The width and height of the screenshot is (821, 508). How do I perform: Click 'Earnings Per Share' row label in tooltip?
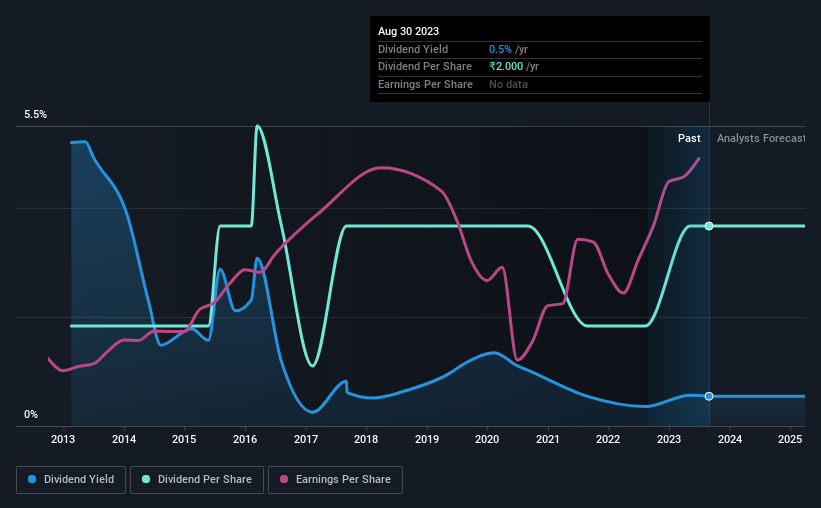point(425,84)
